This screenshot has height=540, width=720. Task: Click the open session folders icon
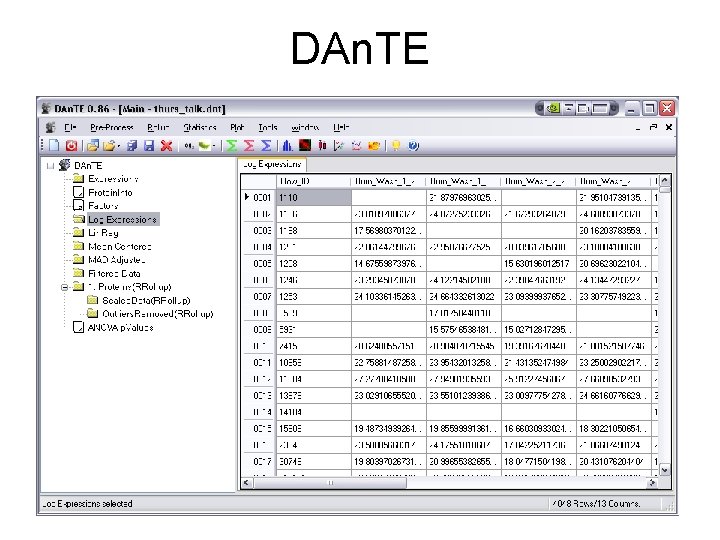93,146
